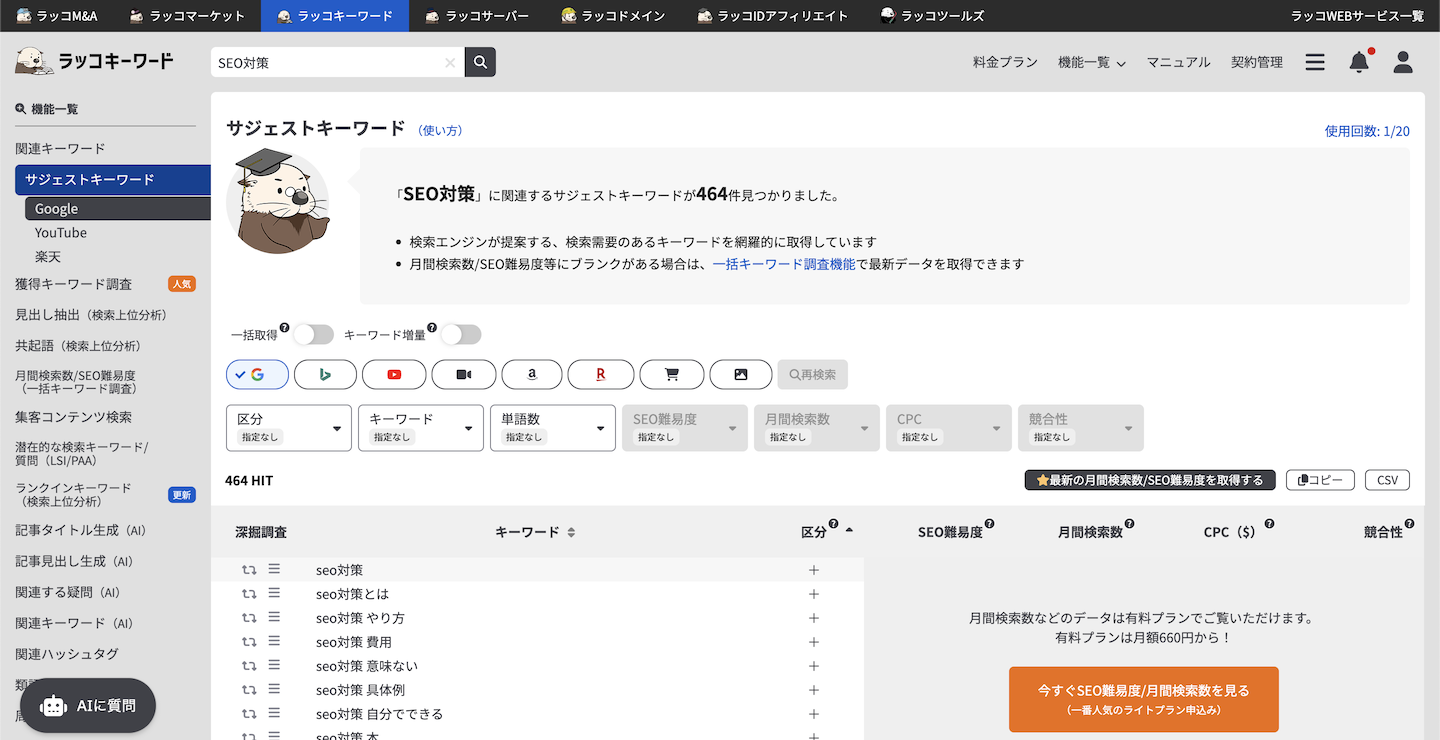1440x740 pixels.
Task: Select Bing search engine button
Action: (325, 374)
